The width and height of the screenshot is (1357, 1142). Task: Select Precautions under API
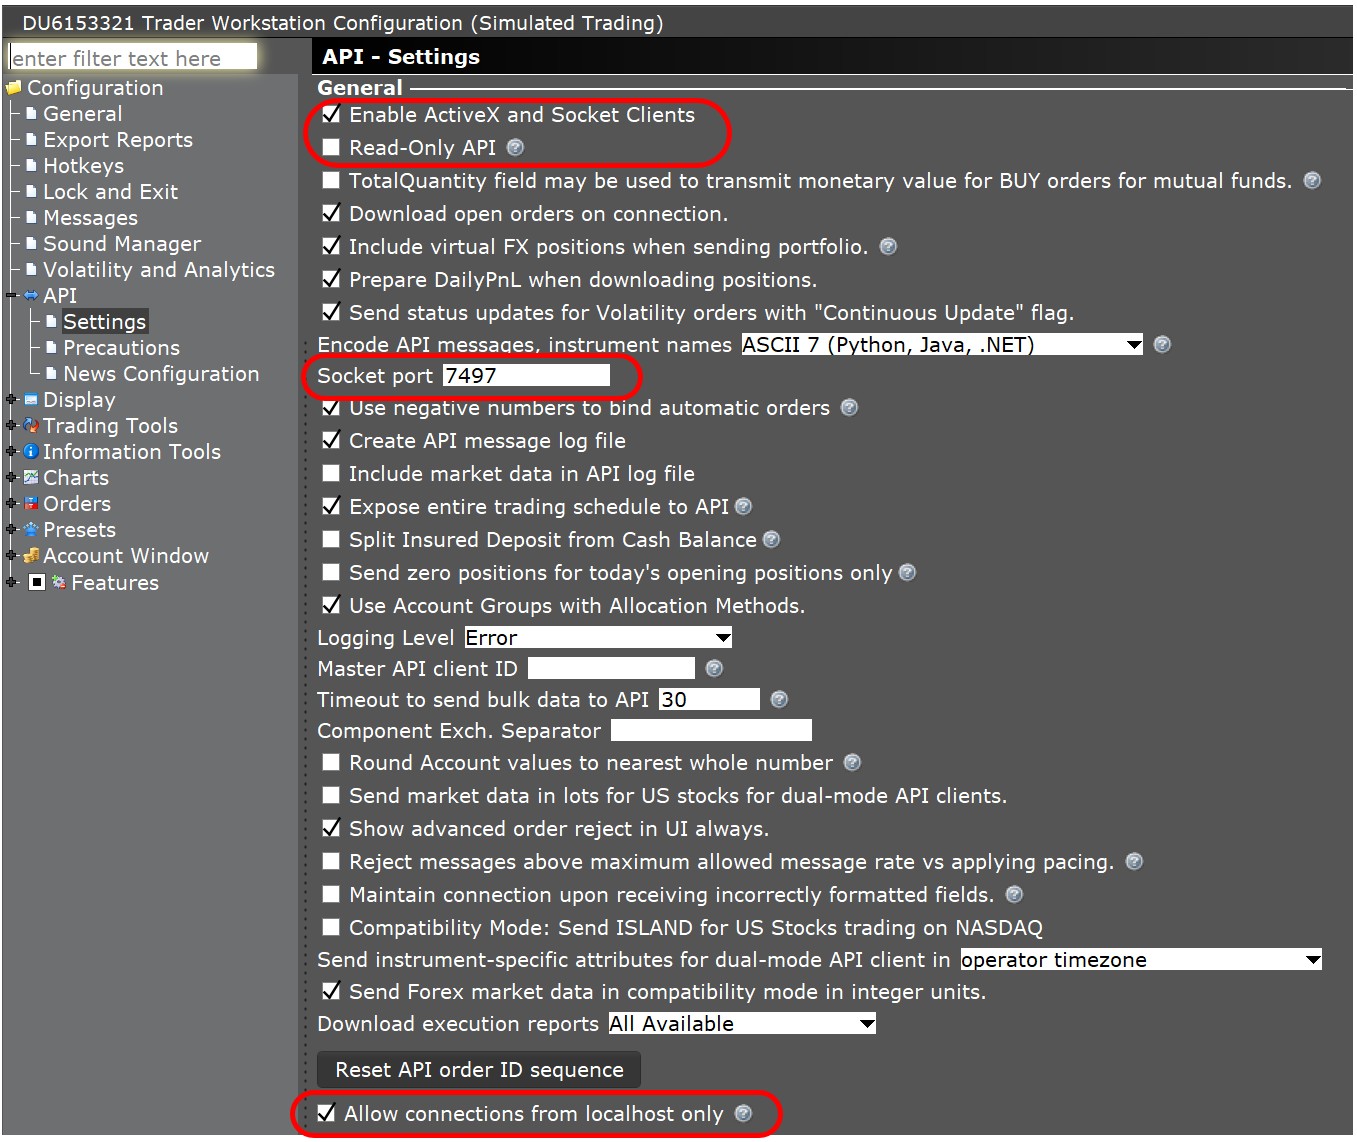(121, 348)
